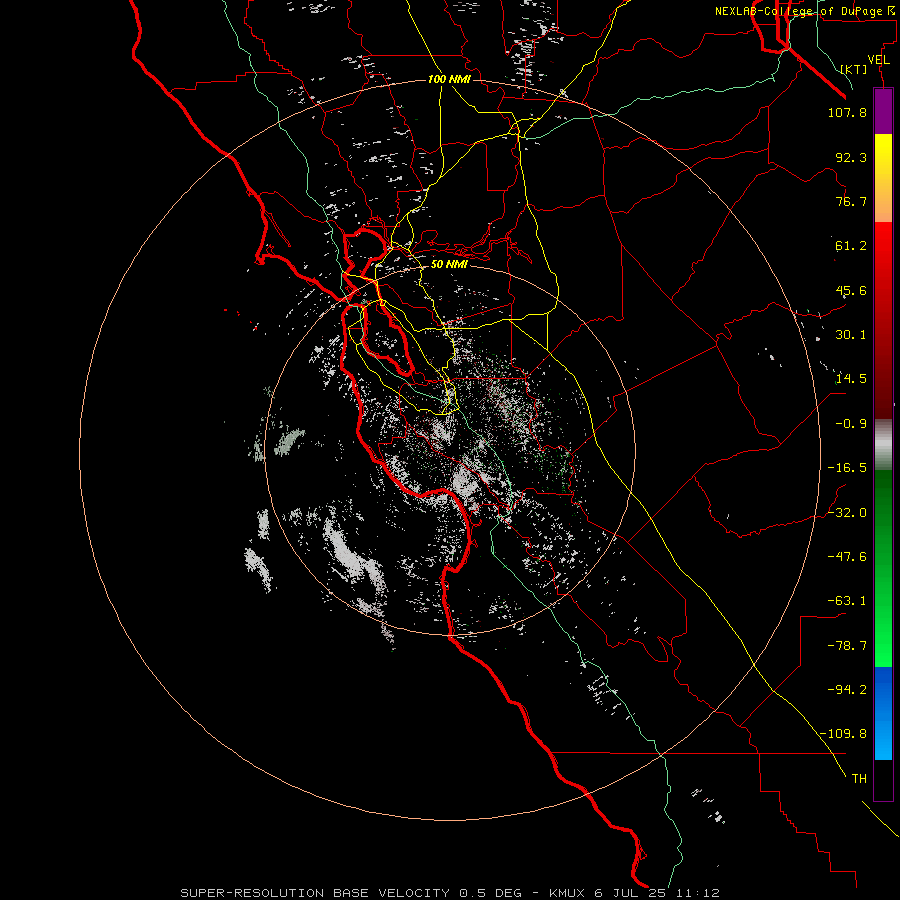
Task: Click the -32.0 velocity scale value
Action: (847, 513)
